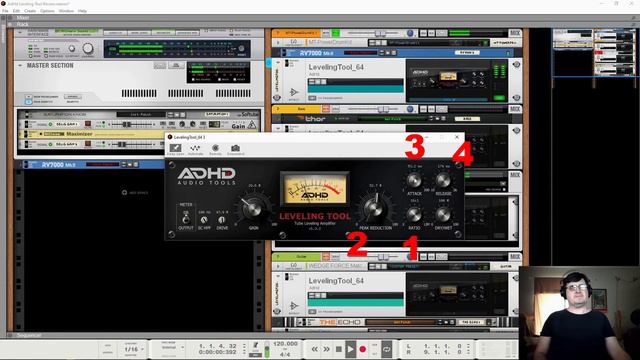Collapse the Master Section fold arrow
Viewport: 640px width, 360px height.
(x=20, y=65)
